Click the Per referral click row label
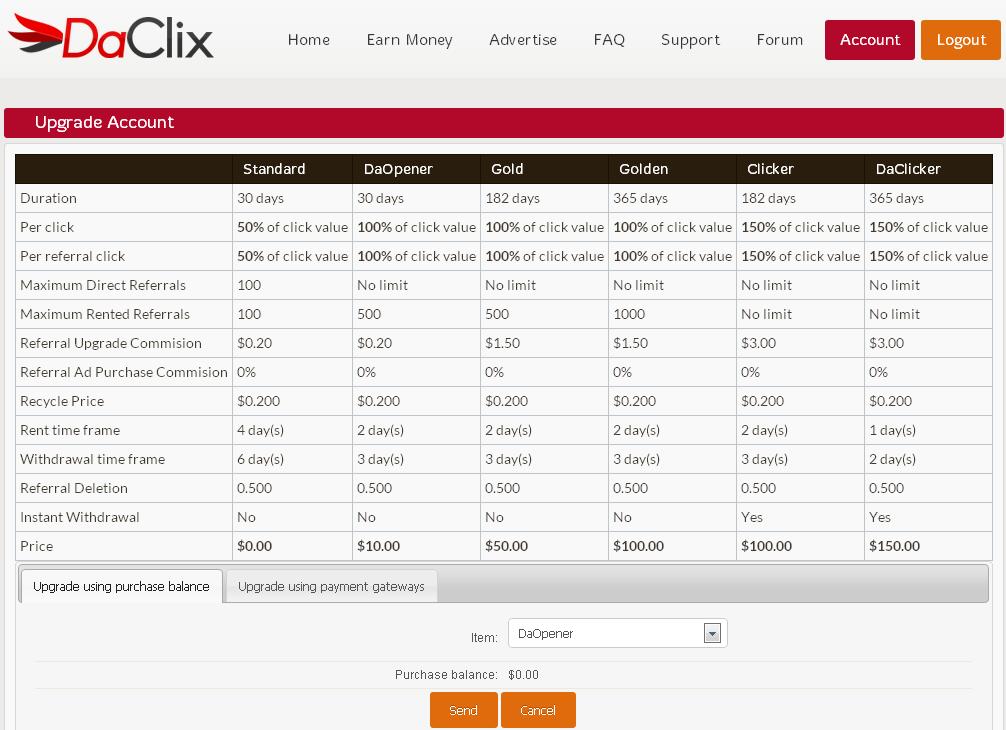The height and width of the screenshot is (730, 1006). [72, 256]
